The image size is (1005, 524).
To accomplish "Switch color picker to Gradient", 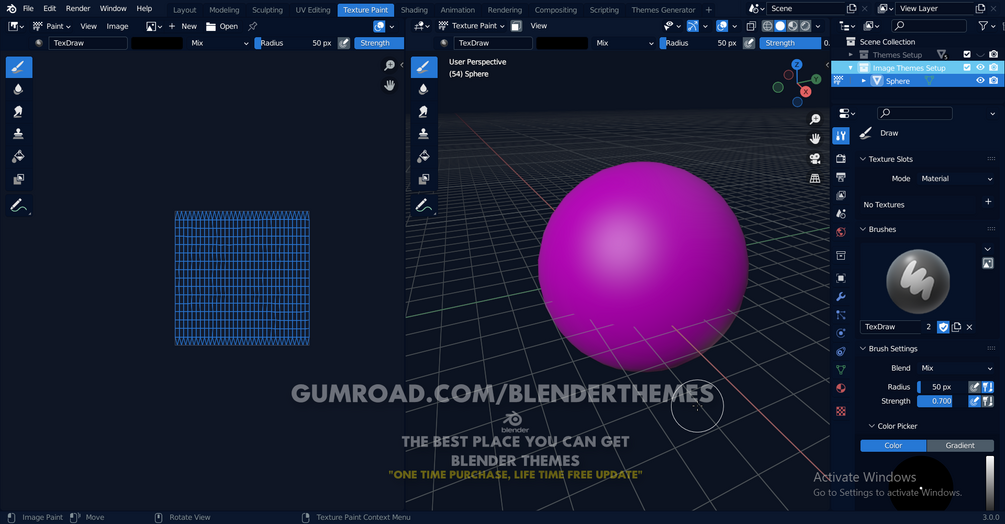I will tap(960, 445).
